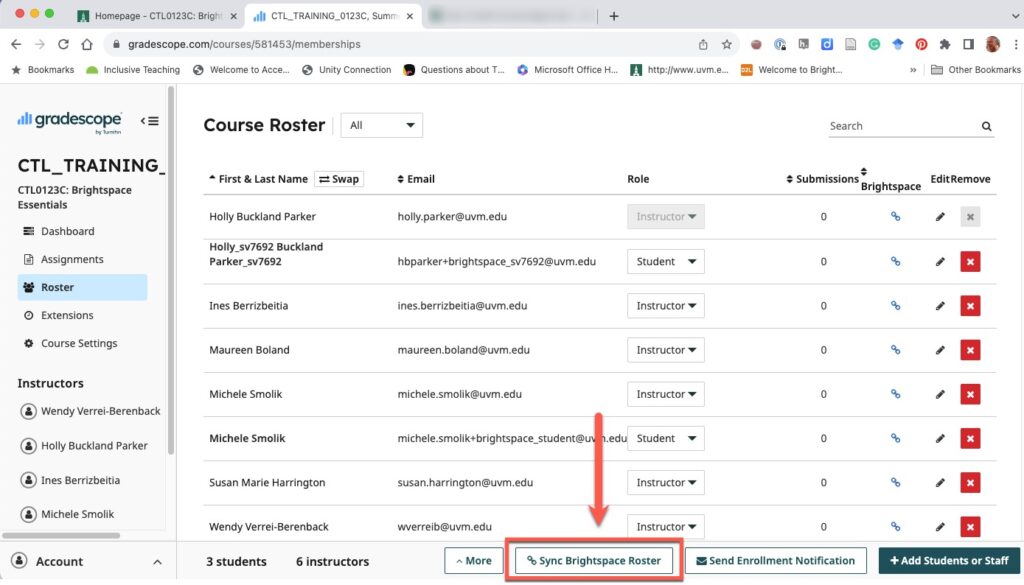1024x585 pixels.
Task: Swap first and last name order
Action: coord(339,179)
